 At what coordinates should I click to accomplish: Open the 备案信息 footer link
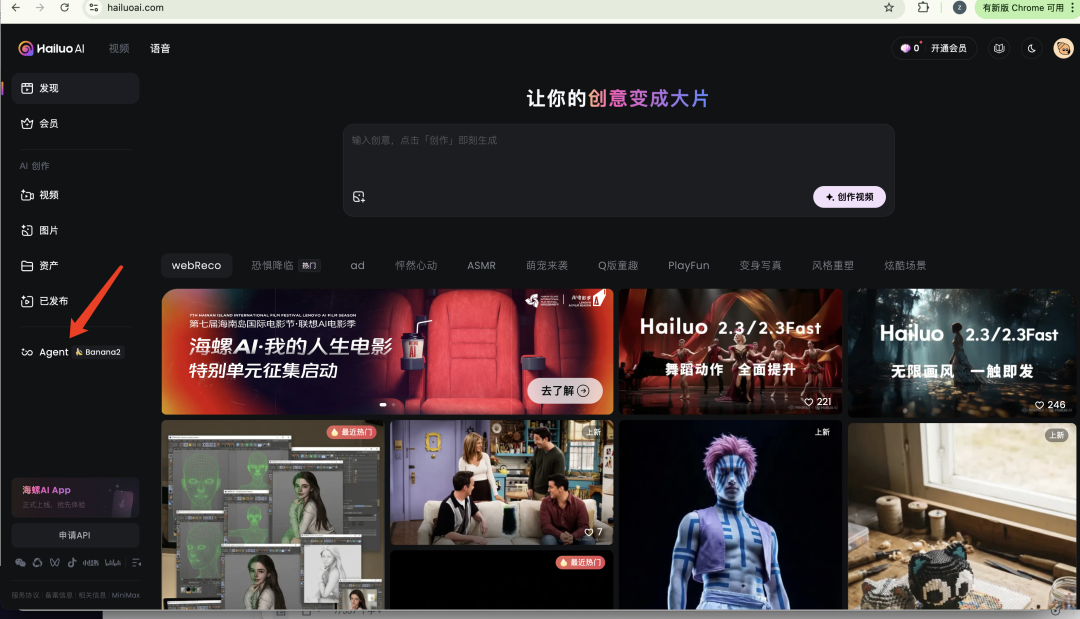click(59, 595)
